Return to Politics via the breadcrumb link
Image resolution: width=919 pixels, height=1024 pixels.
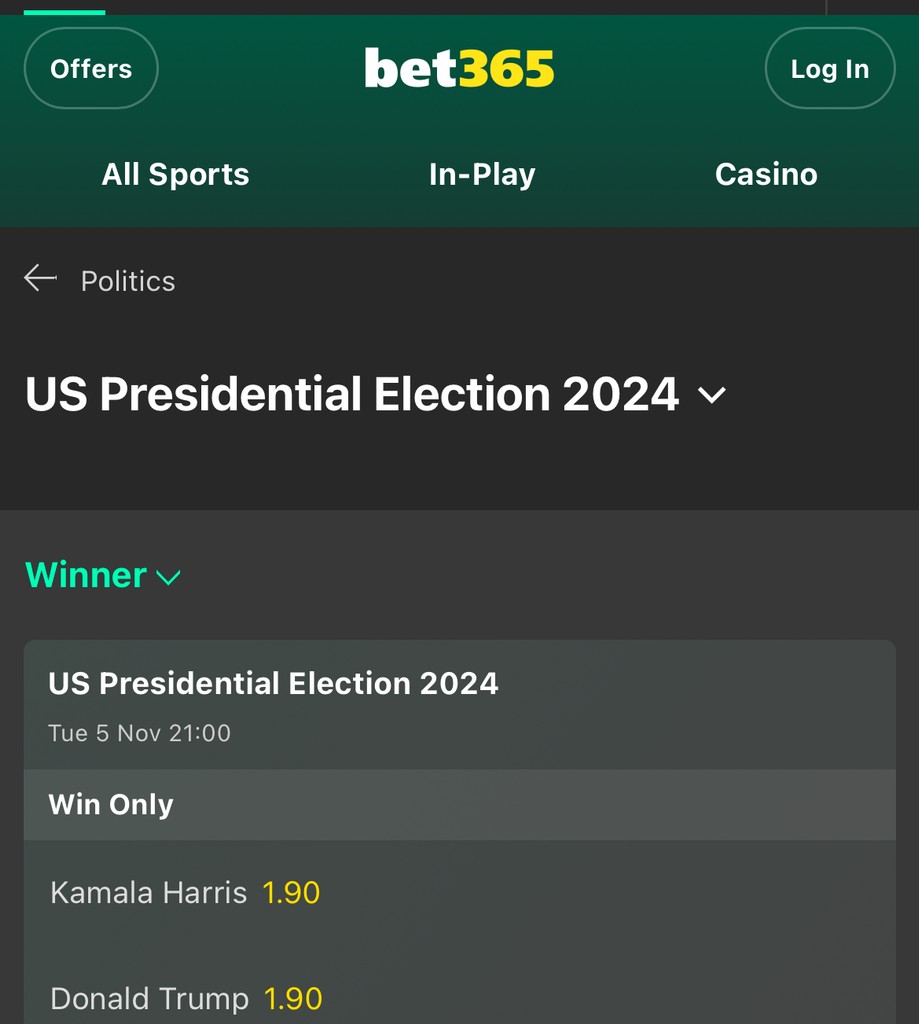click(128, 281)
